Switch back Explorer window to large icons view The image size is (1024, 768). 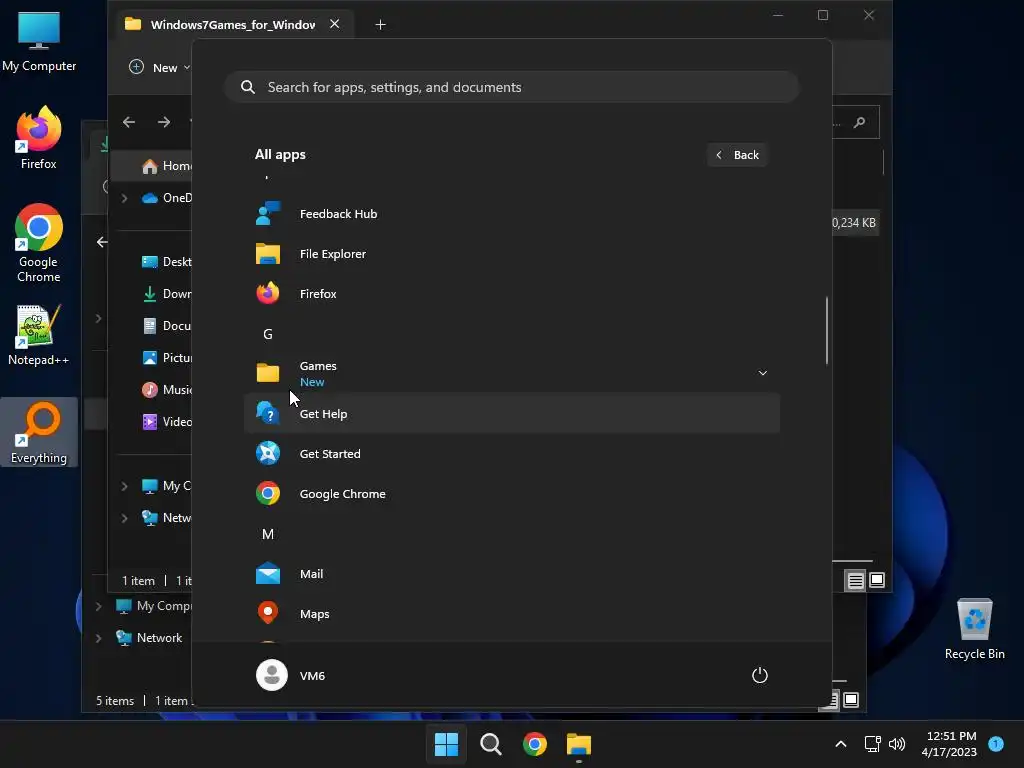(851, 700)
